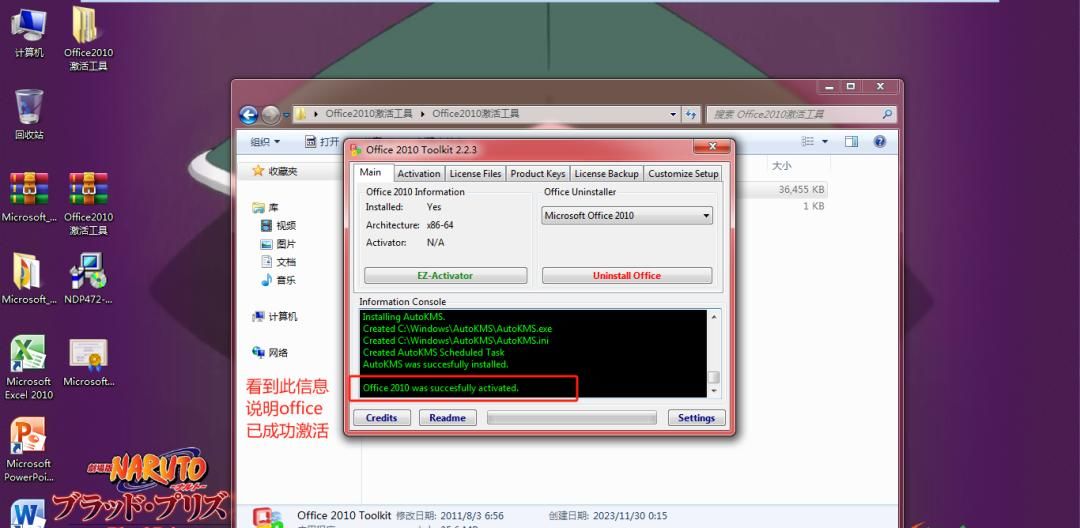
Task: Click the EZ-Activator button
Action: [x=445, y=275]
